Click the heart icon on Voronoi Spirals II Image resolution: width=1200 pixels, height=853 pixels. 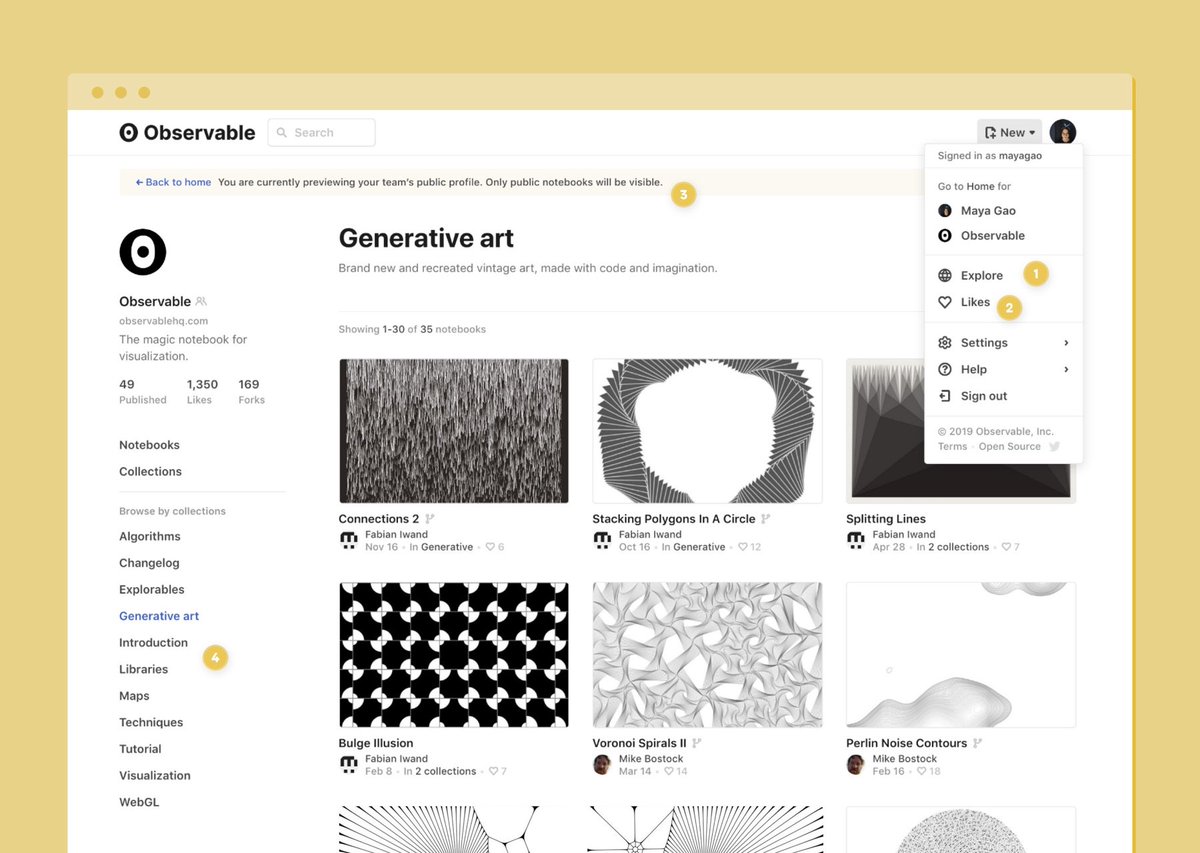[x=669, y=771]
